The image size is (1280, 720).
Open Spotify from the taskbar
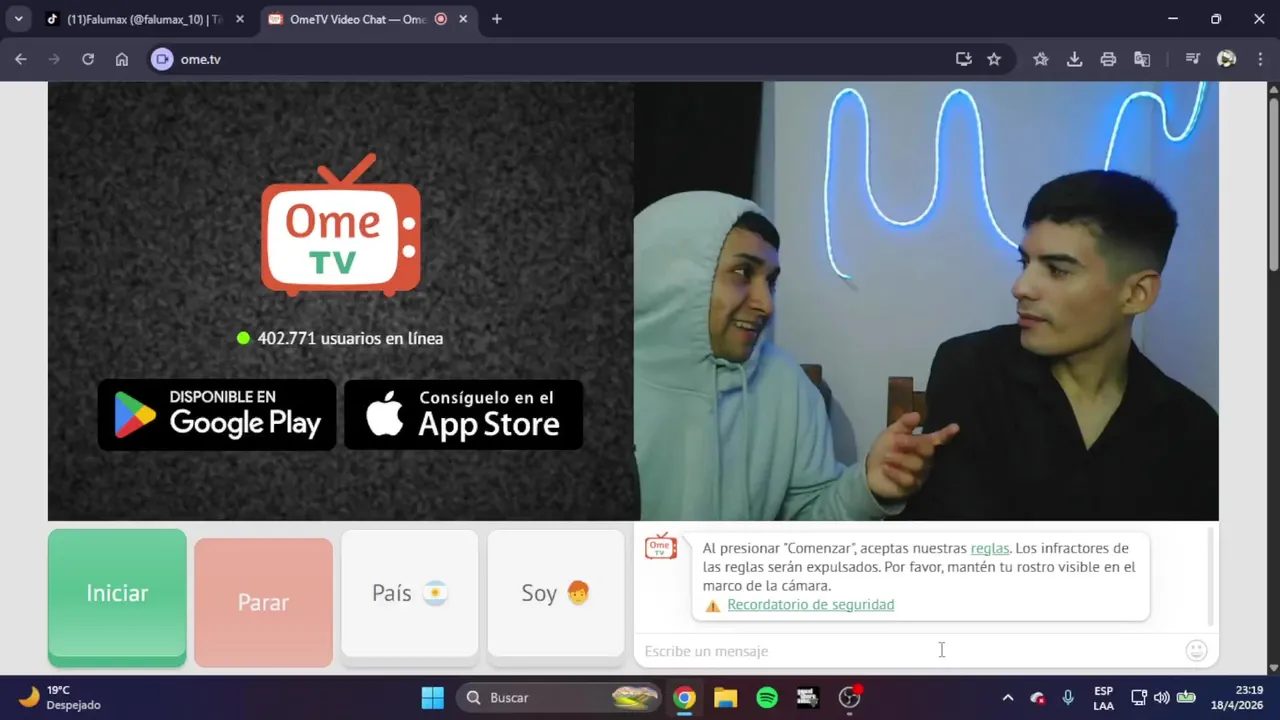[767, 698]
